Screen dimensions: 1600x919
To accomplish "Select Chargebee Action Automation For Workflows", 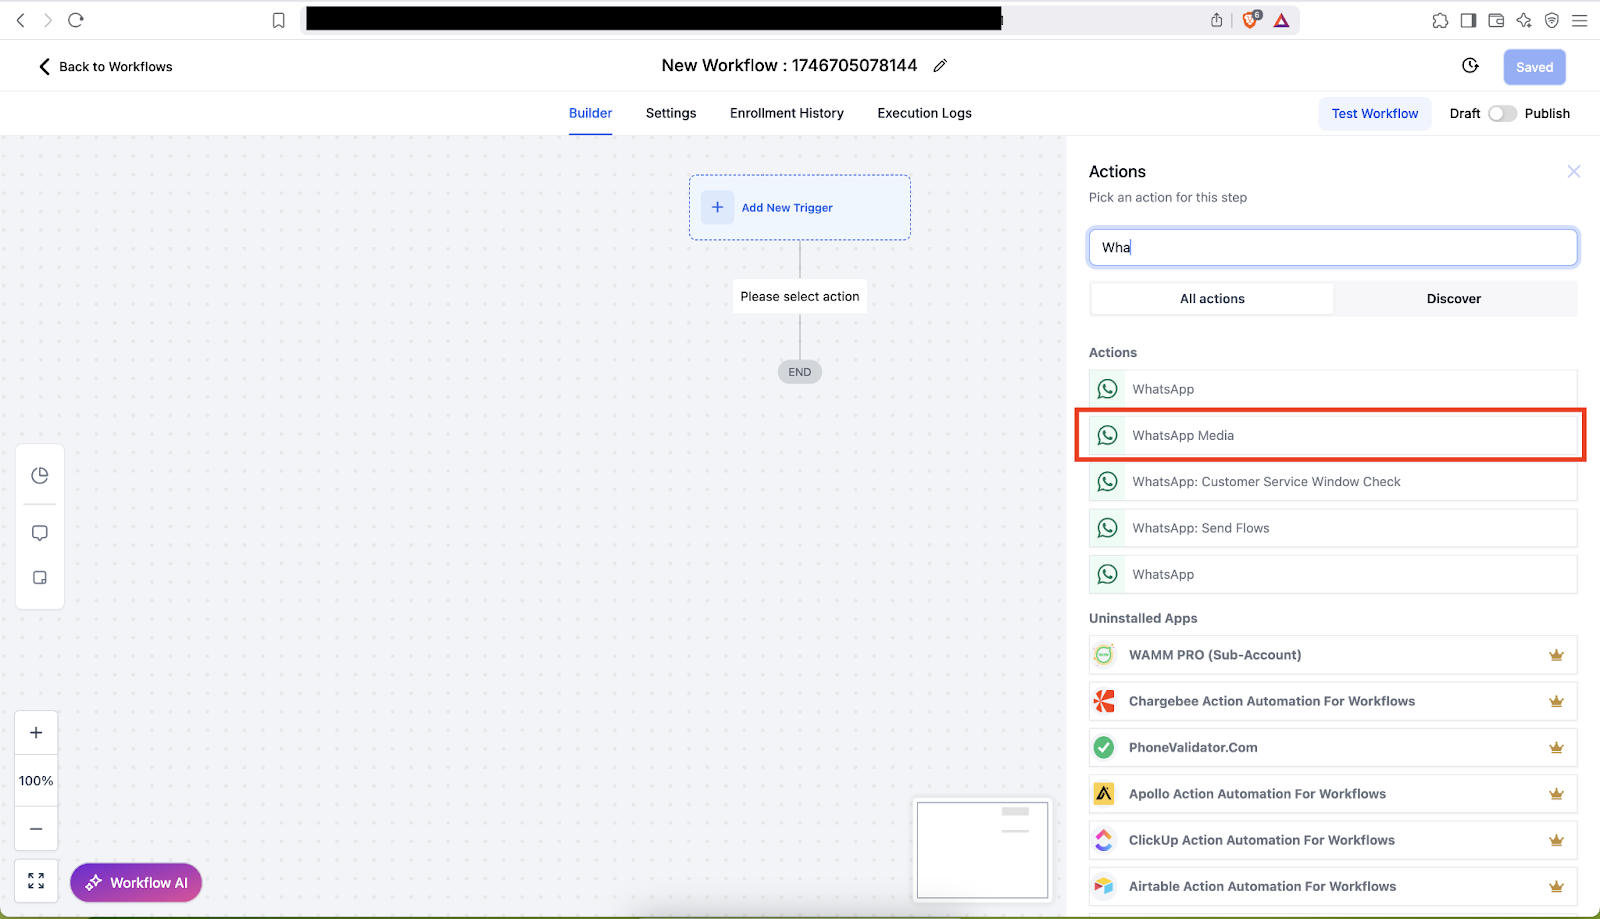I will coord(1333,701).
